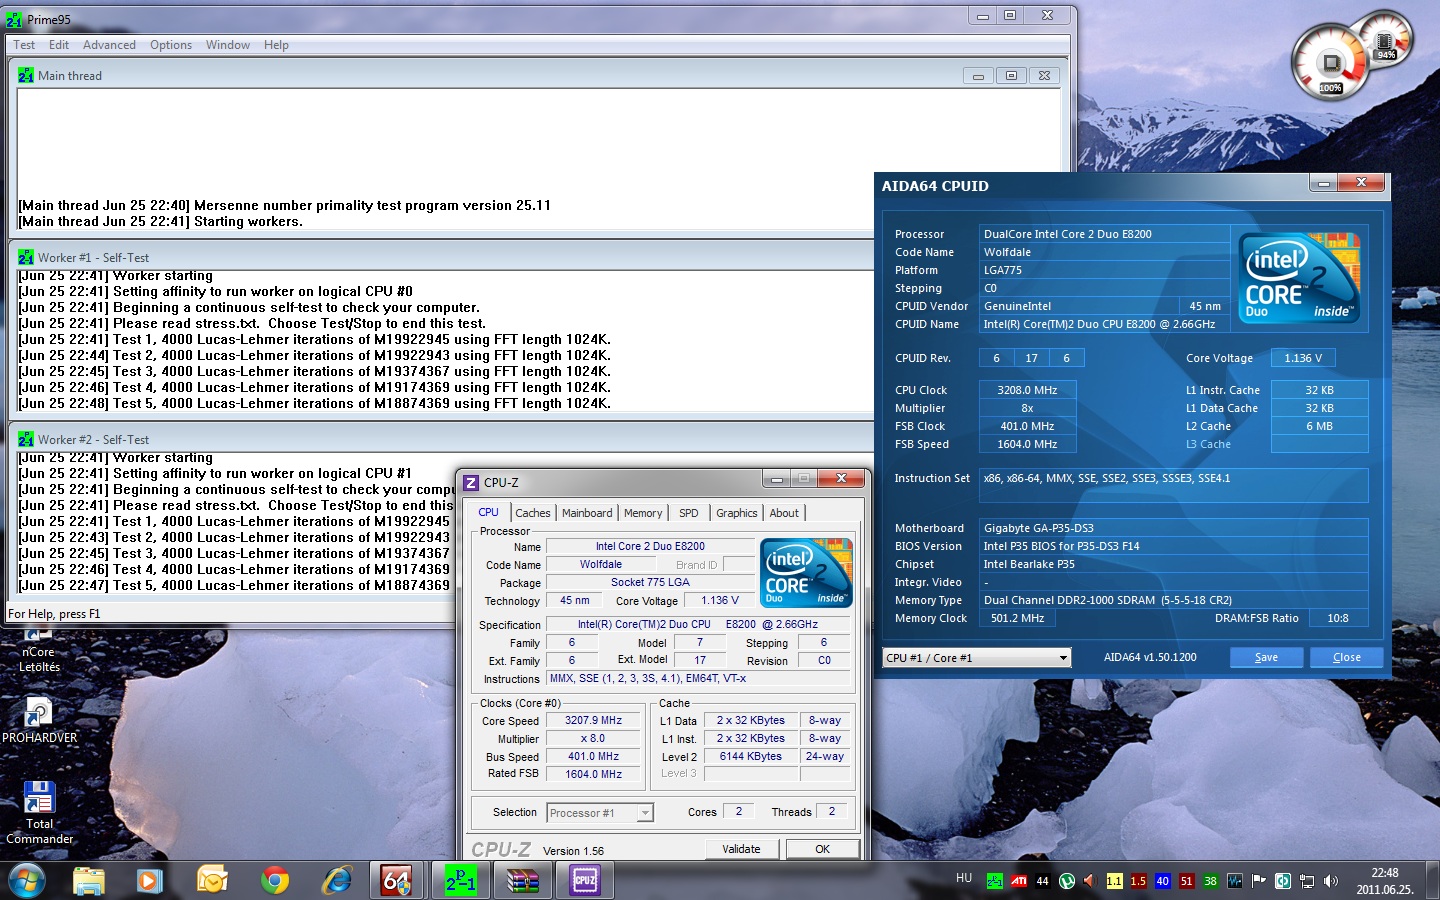Open the AIDA64 icon in the taskbar

pos(396,880)
